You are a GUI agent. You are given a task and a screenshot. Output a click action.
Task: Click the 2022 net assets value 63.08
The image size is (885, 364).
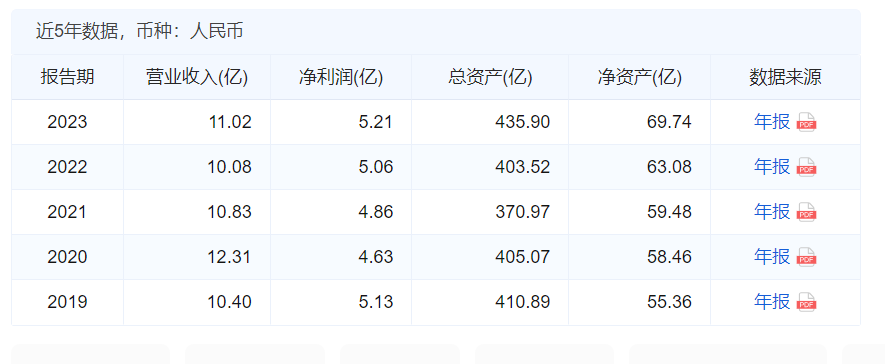669,167
